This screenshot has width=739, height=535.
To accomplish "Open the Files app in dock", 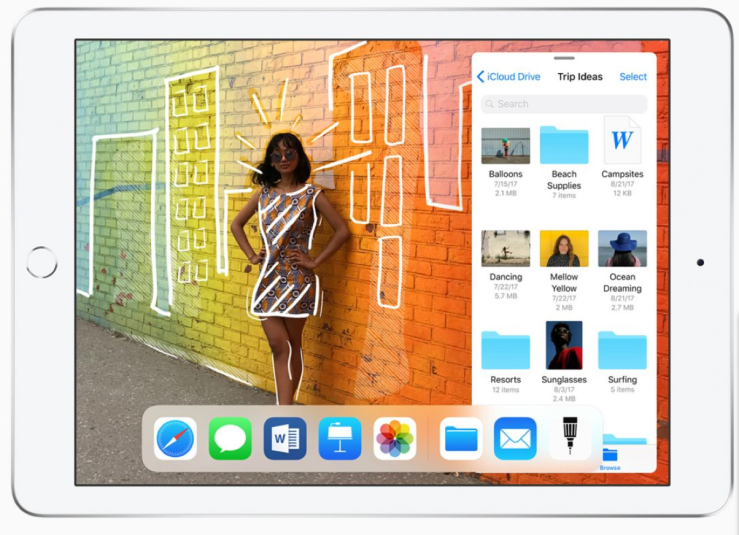I will (461, 438).
